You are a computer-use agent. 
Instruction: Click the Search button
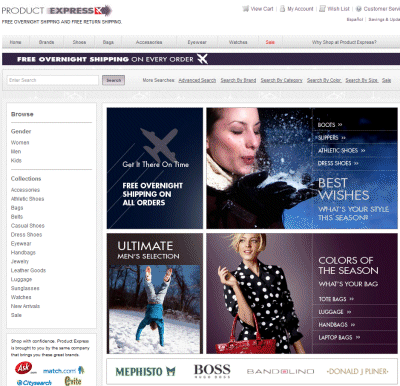[113, 80]
